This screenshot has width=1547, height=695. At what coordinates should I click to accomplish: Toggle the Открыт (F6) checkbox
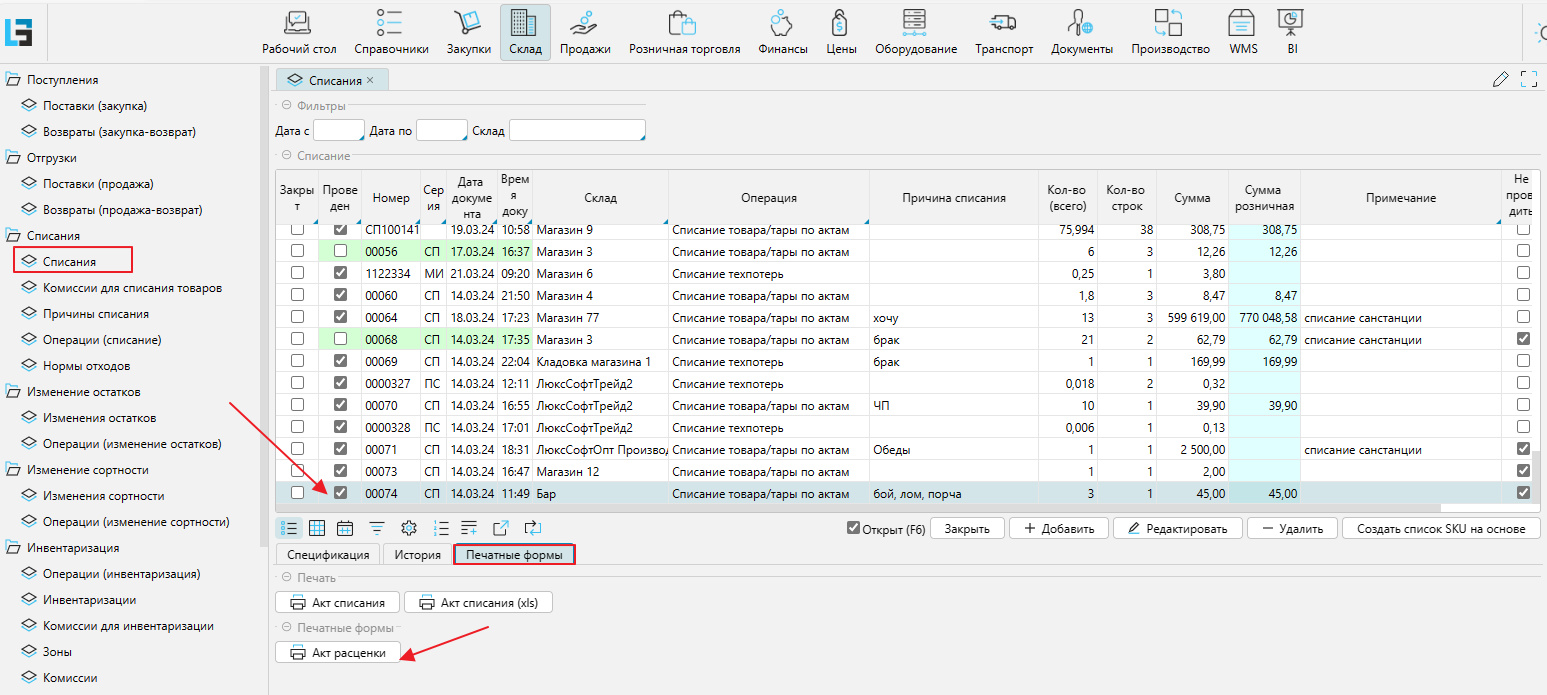click(853, 528)
